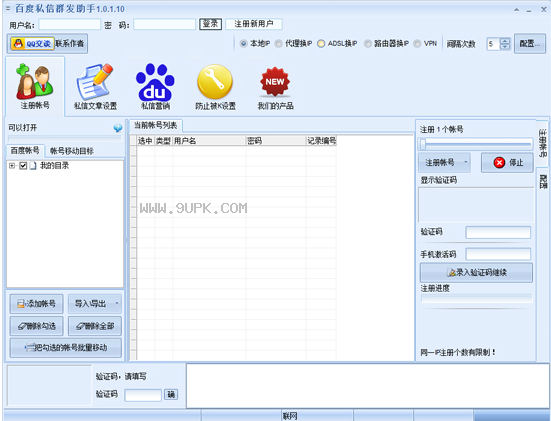The width and height of the screenshot is (551, 421).
Task: Select the 当前帐号列表 tab
Action: (x=155, y=125)
